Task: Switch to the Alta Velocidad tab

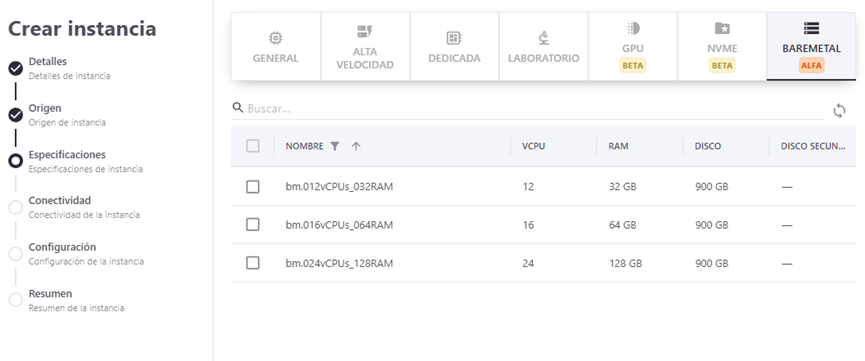Action: tap(365, 47)
